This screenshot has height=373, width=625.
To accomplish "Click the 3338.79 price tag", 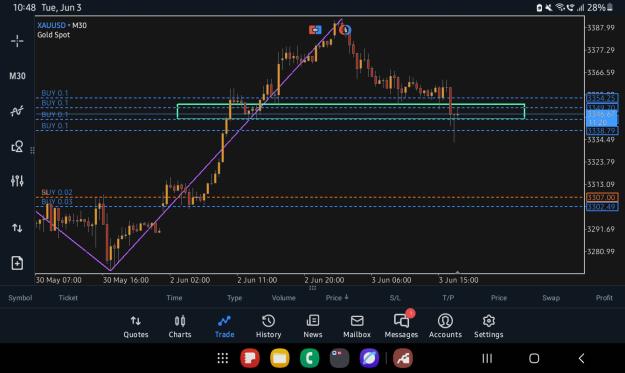I will 602,131.
